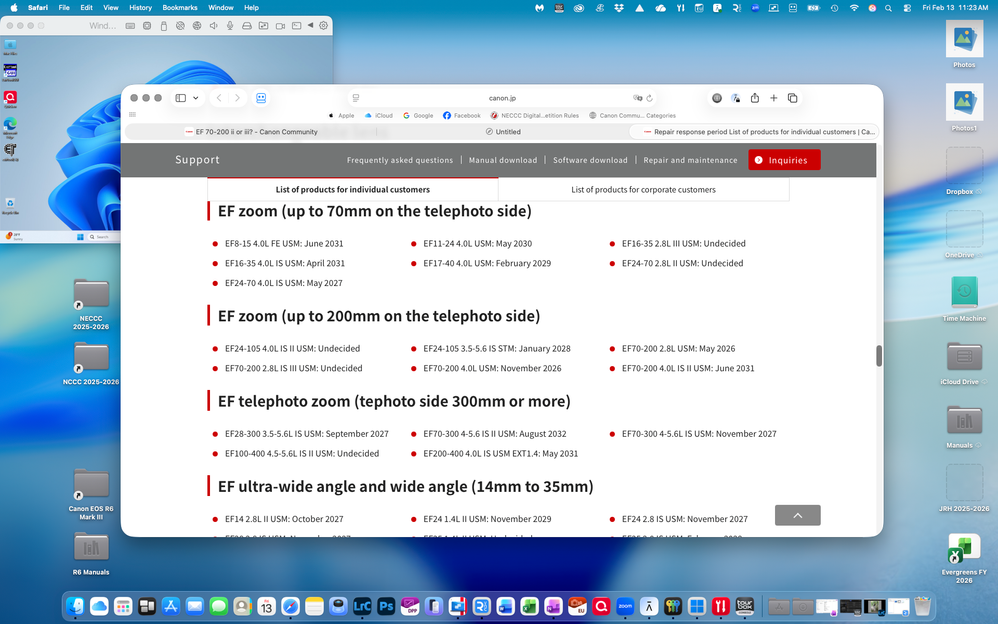Image resolution: width=998 pixels, height=624 pixels.
Task: Switch to the Untitled tab
Action: point(503,132)
